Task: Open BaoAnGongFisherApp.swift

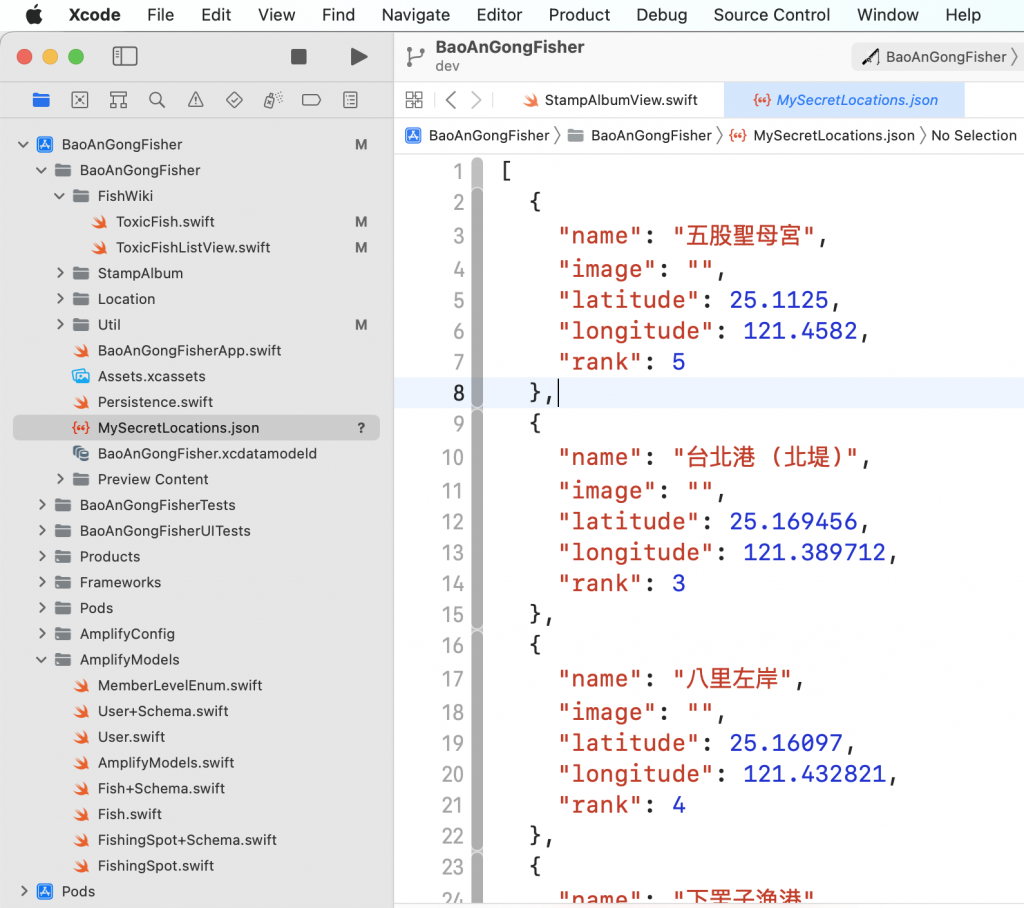Action: [189, 351]
